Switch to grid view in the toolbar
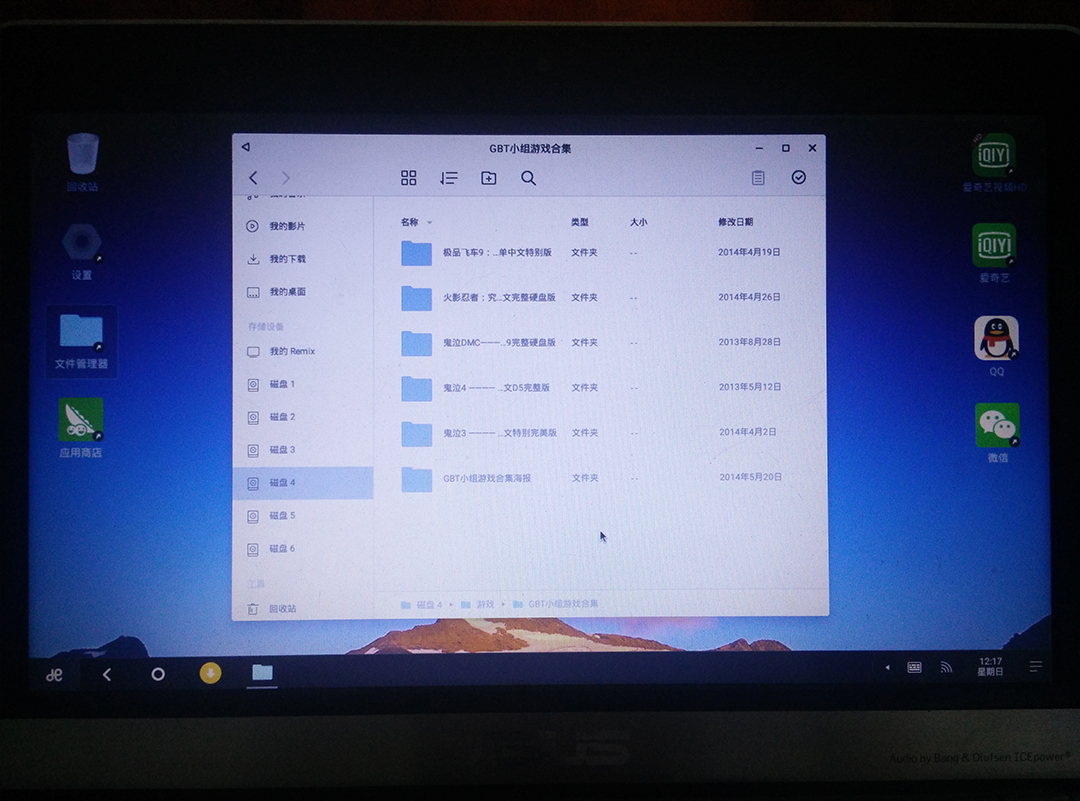Screen dimensions: 1080x801 pos(408,178)
